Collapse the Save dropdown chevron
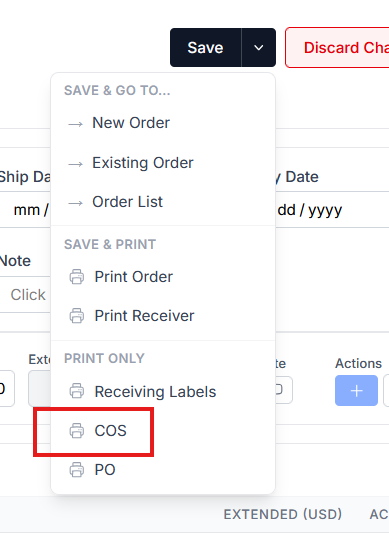Image resolution: width=389 pixels, height=537 pixels. click(x=259, y=48)
